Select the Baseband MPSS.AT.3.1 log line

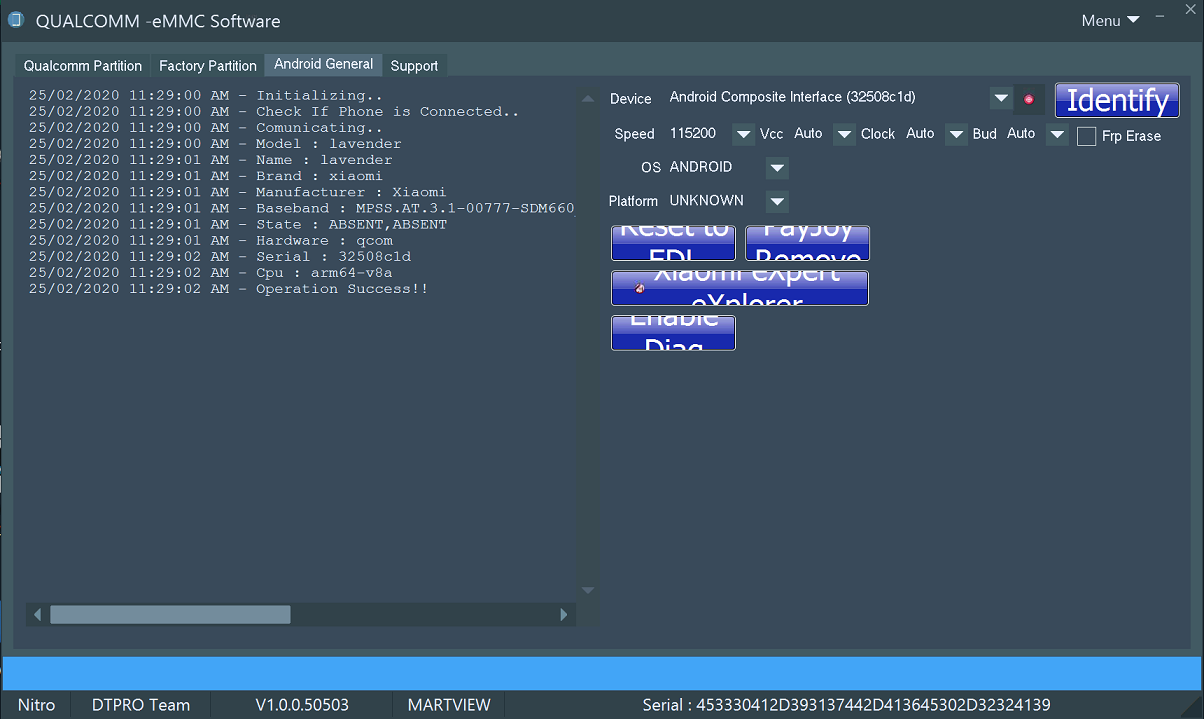point(302,208)
